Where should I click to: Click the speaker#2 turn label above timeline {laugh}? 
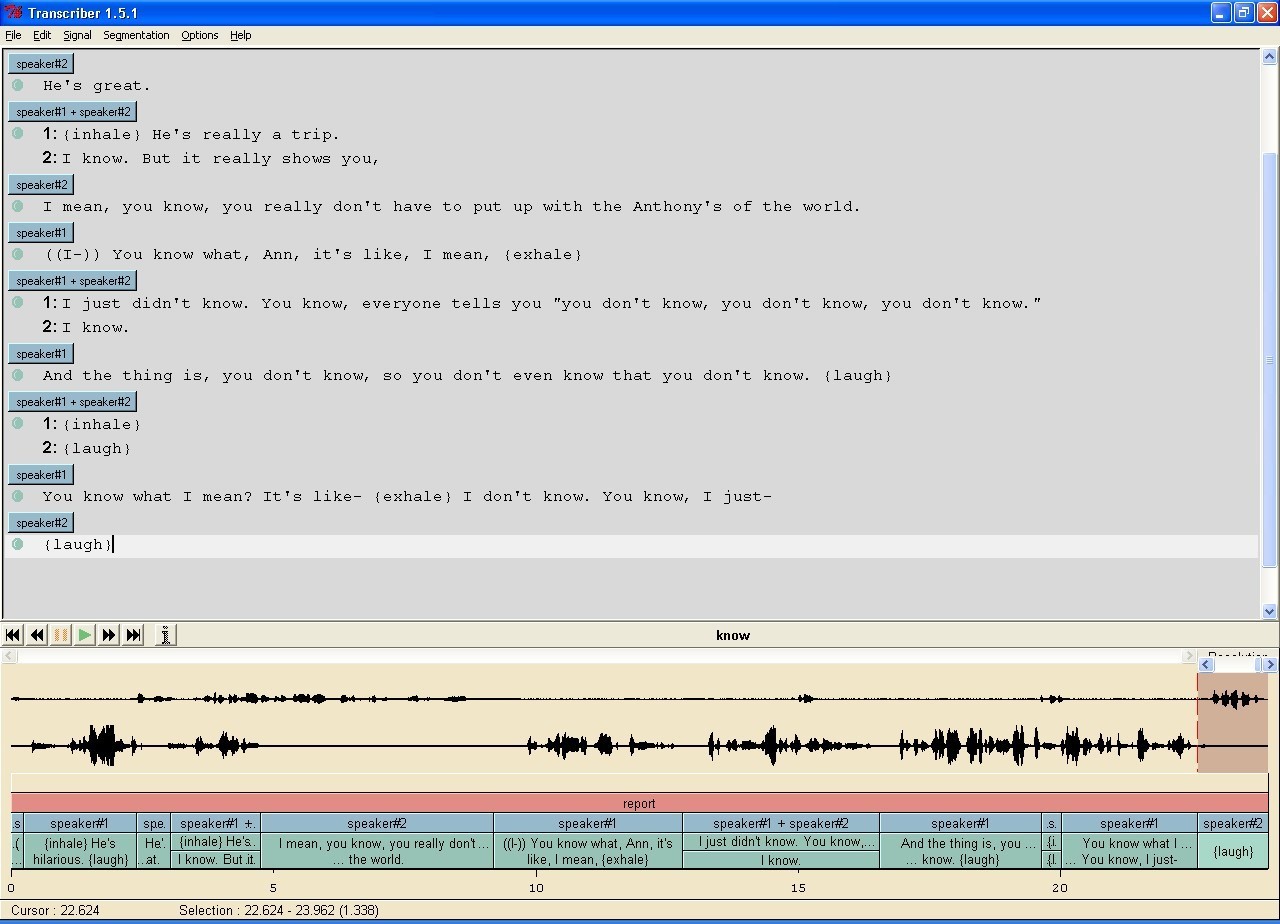1233,823
